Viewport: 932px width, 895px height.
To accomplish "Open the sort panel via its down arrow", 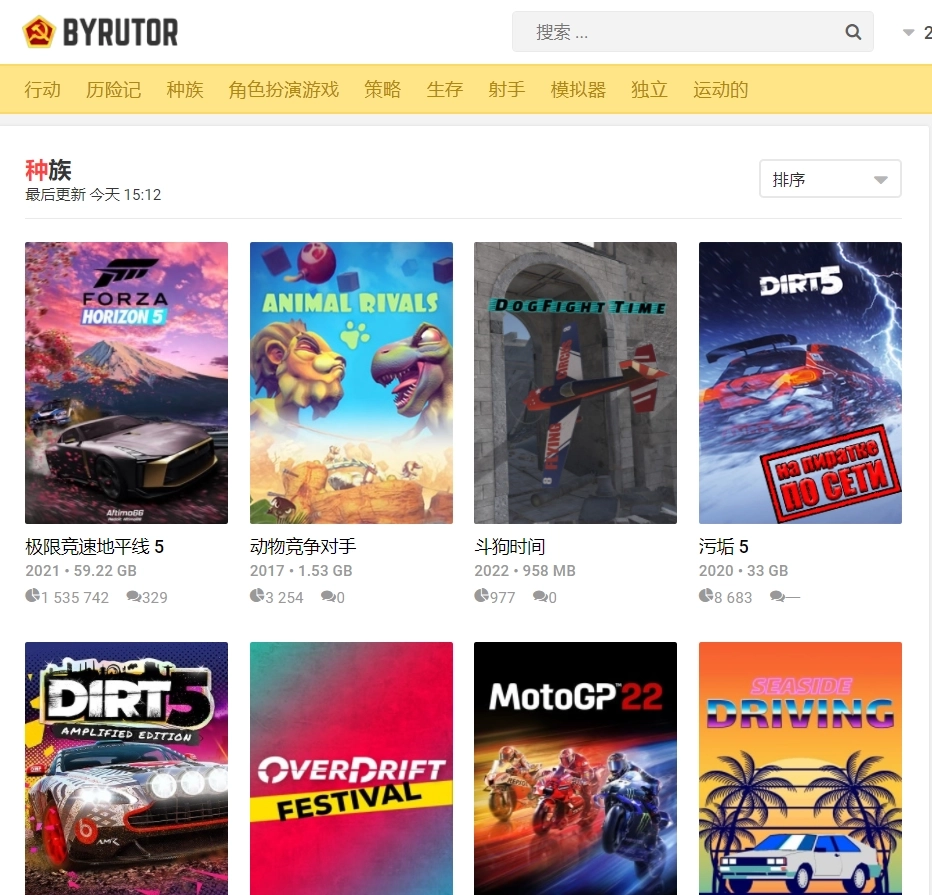I will tap(879, 178).
